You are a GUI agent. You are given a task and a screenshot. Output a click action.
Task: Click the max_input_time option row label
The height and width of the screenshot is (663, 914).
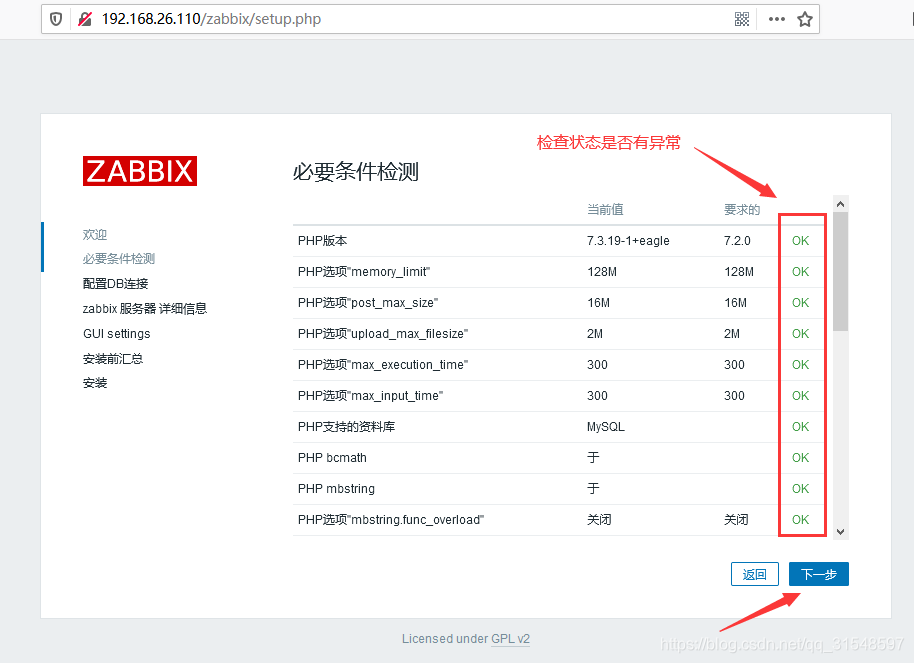click(370, 395)
